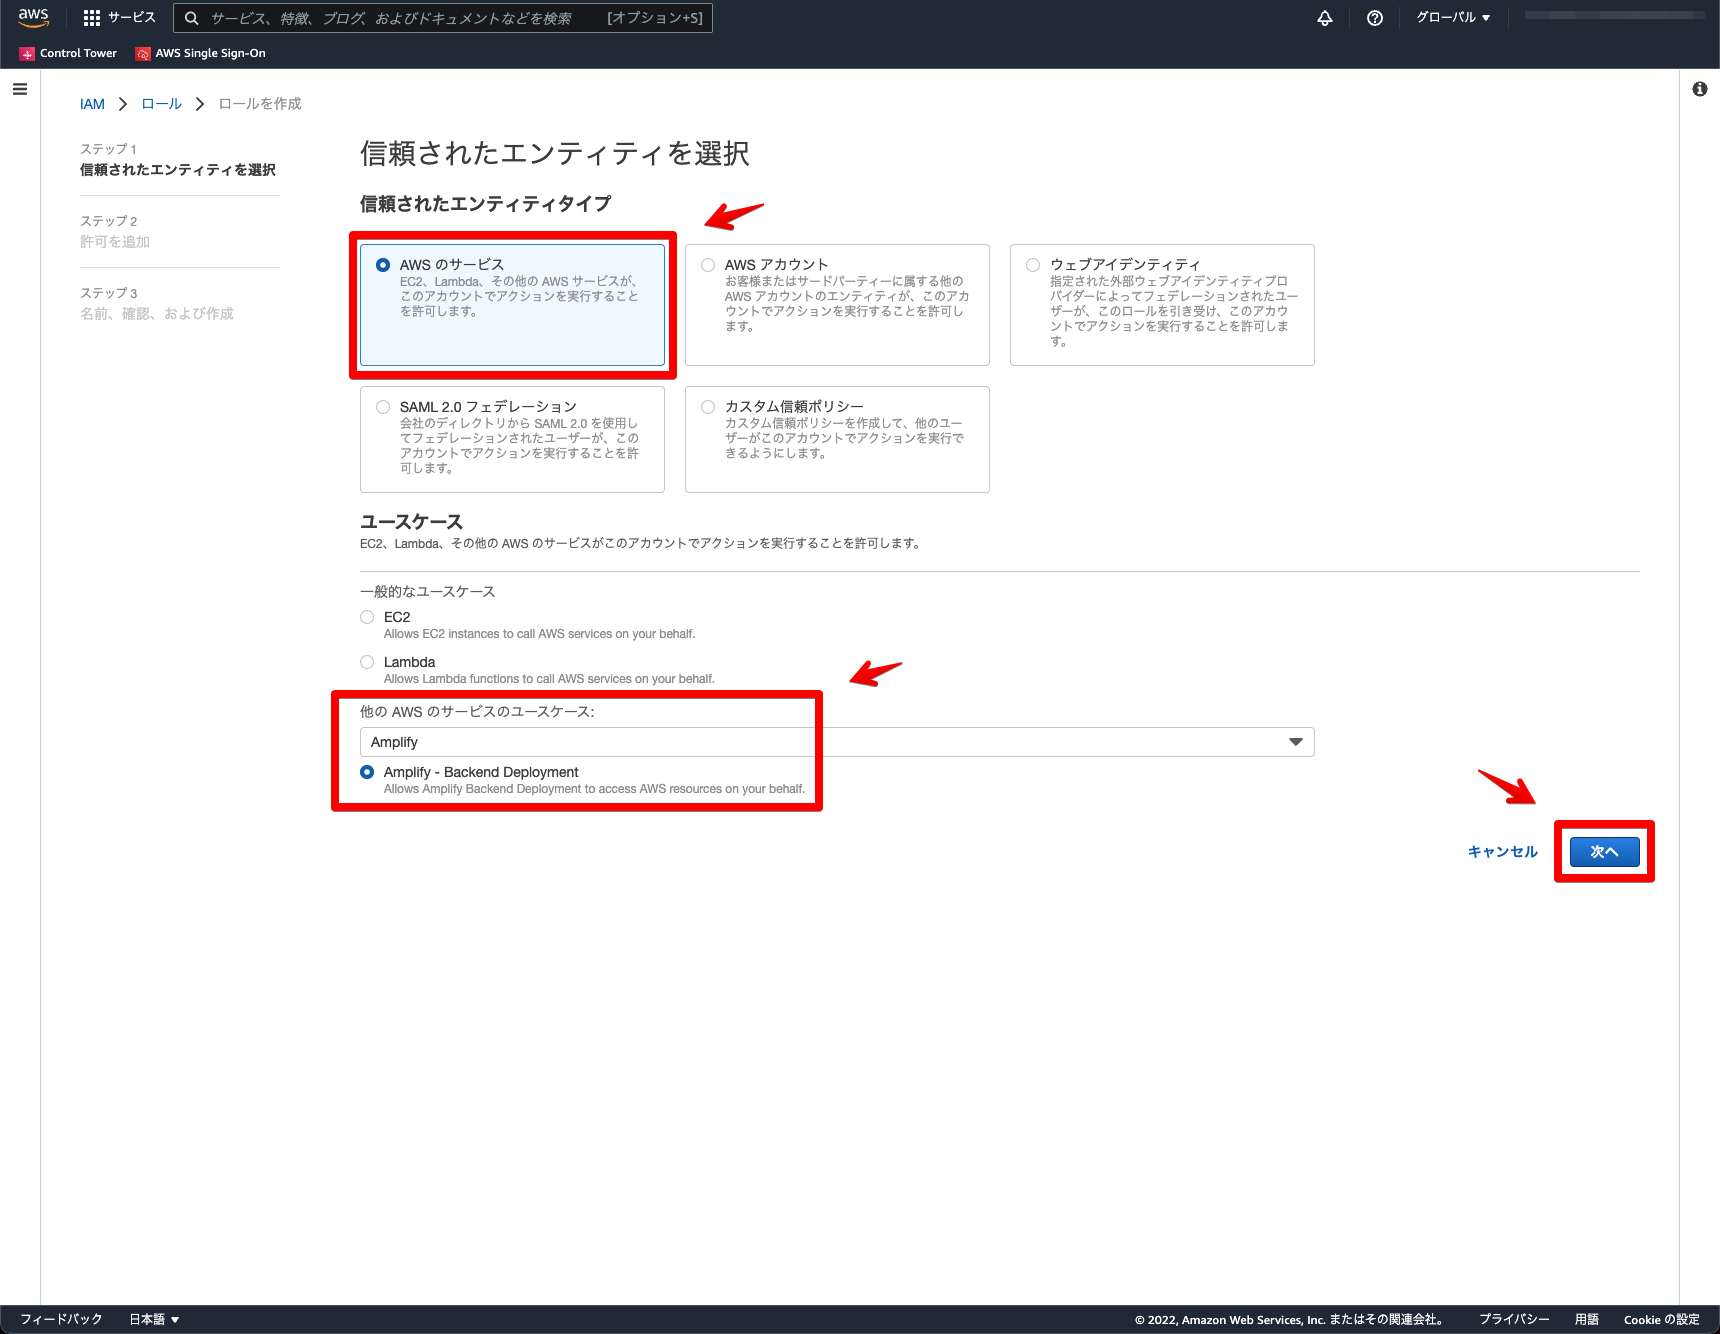
Task: Select Amplify - Backend Deployment radio
Action: pyautogui.click(x=367, y=772)
